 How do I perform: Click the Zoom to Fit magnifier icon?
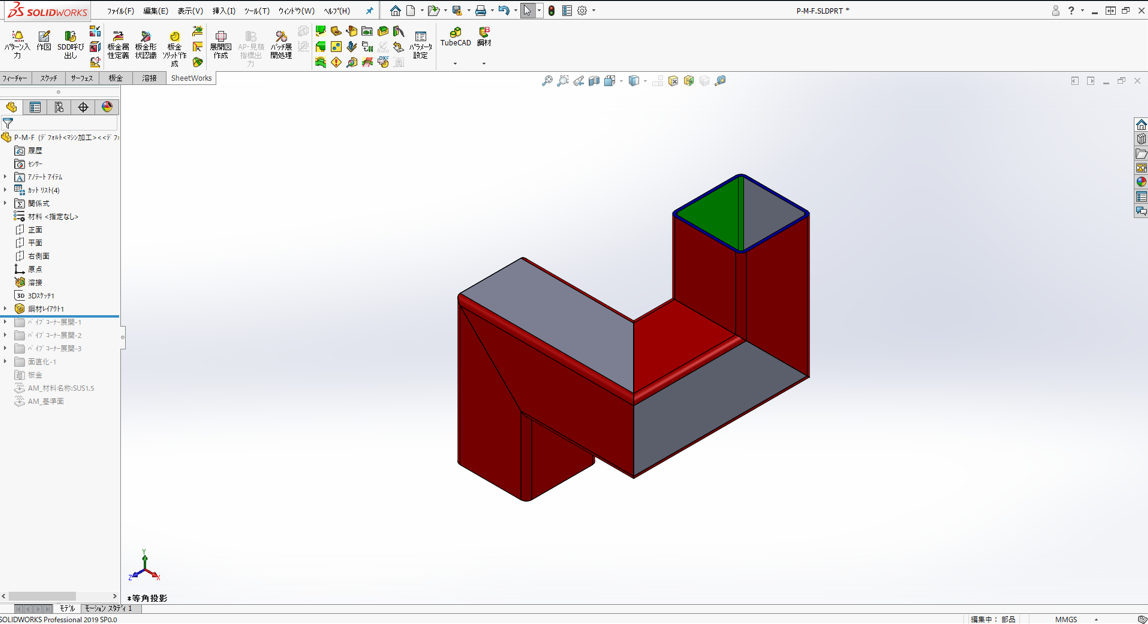pyautogui.click(x=547, y=81)
